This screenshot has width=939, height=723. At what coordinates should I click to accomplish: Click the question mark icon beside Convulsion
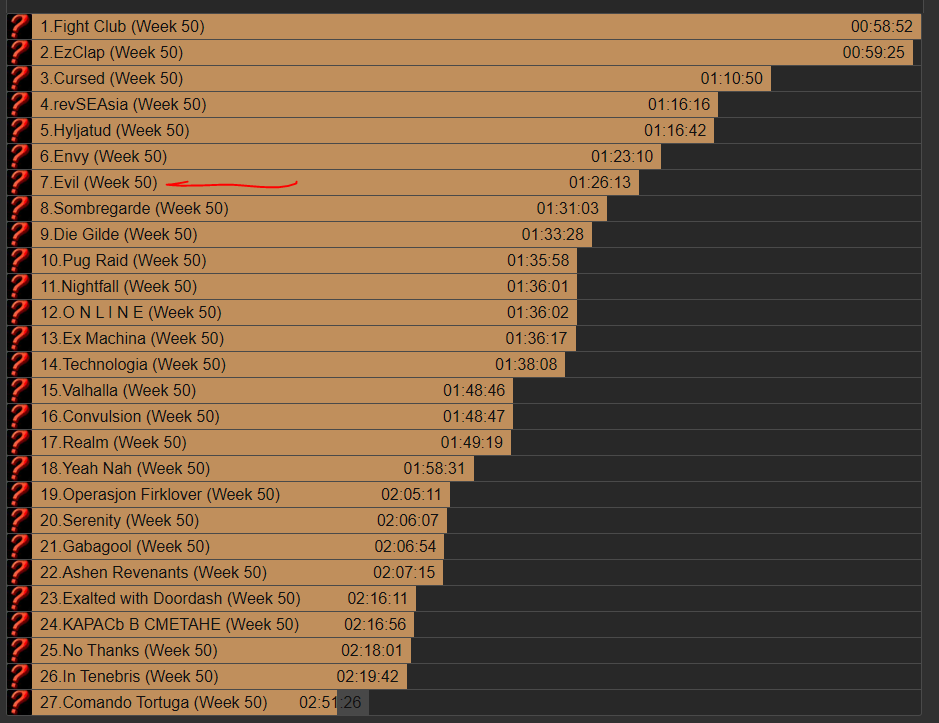[19, 416]
